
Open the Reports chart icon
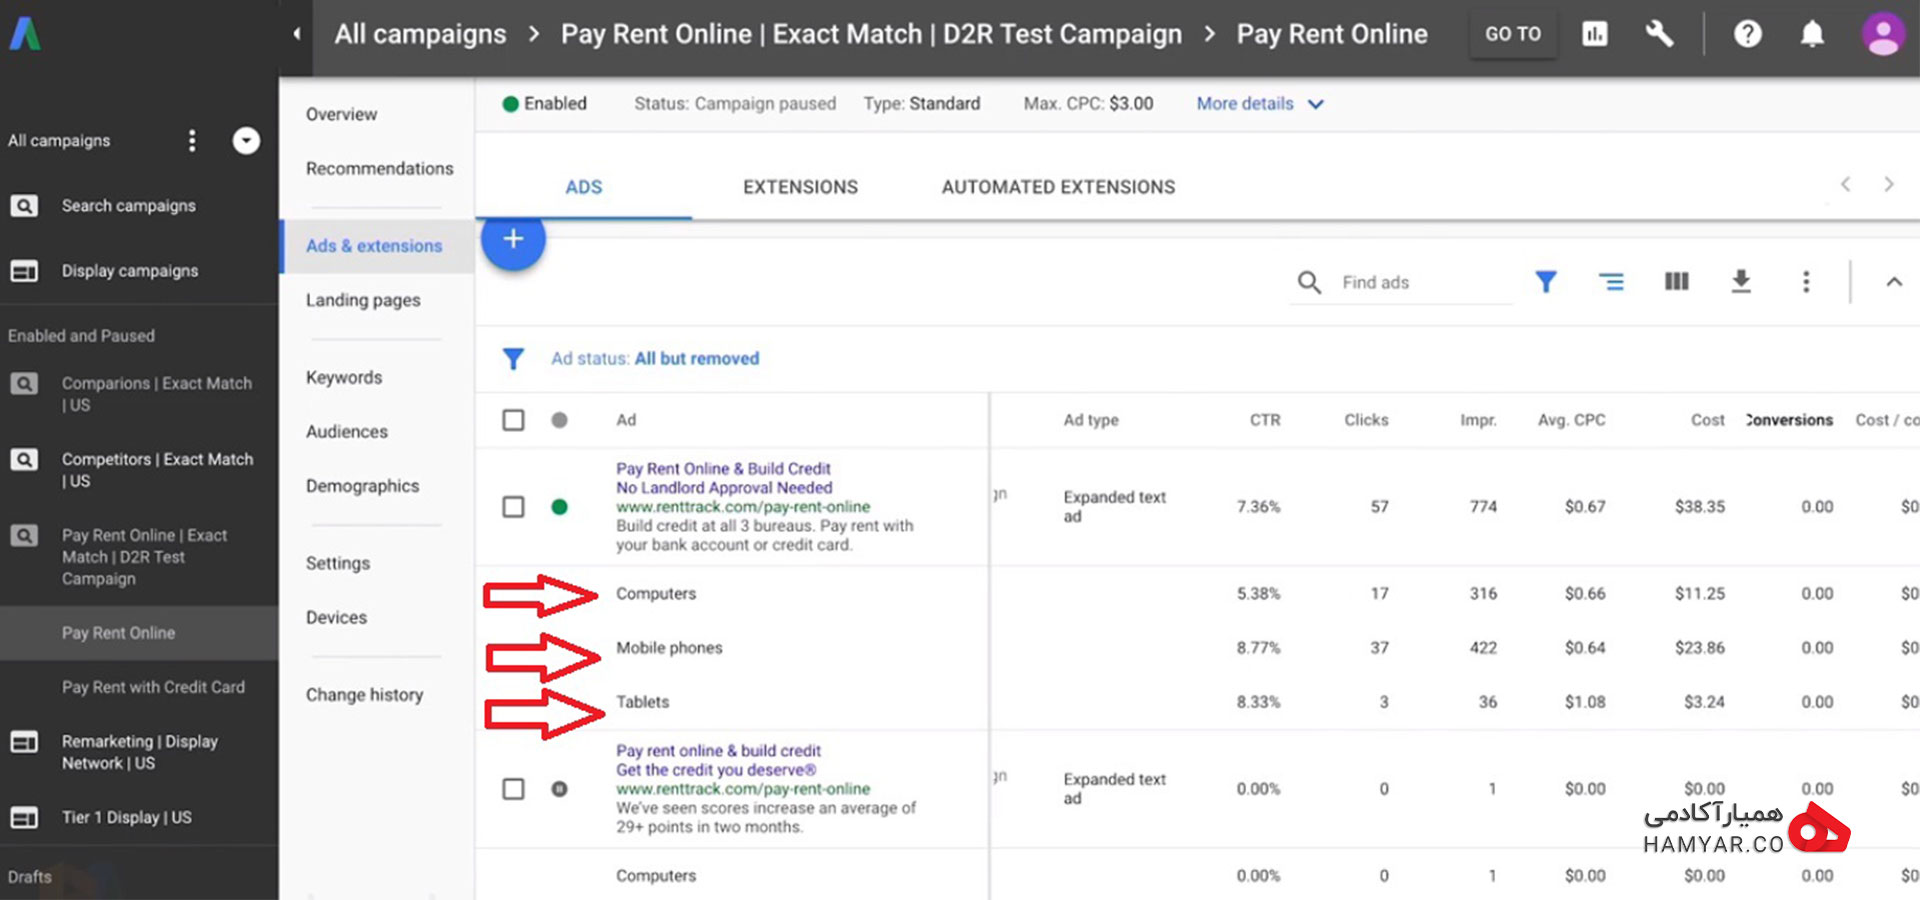[1595, 34]
